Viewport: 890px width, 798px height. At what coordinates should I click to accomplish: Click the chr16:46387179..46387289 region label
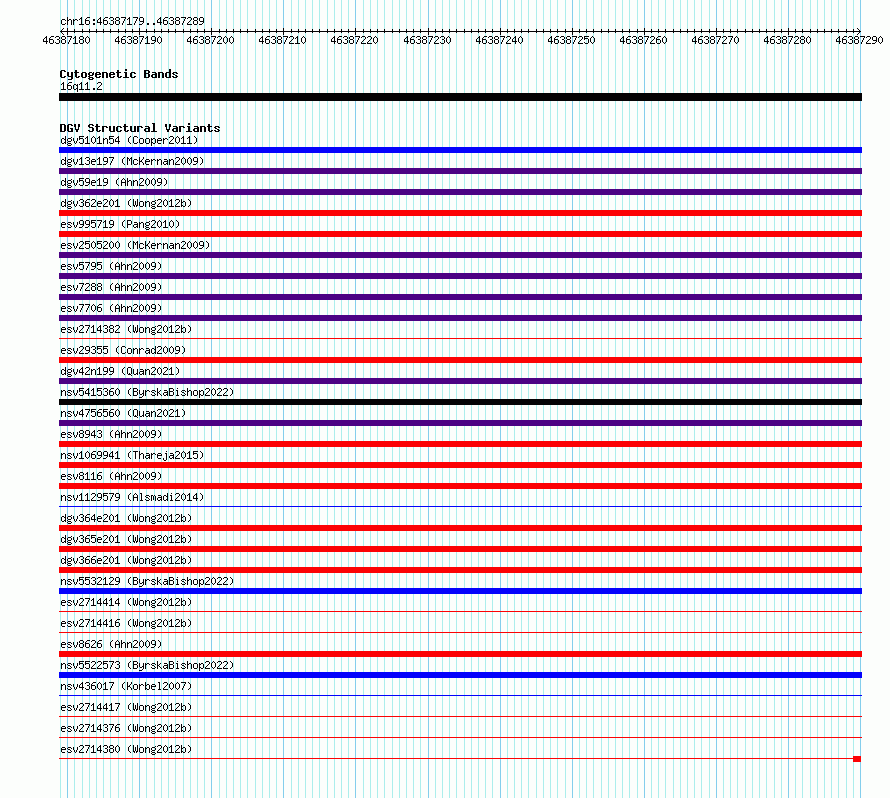[x=132, y=21]
